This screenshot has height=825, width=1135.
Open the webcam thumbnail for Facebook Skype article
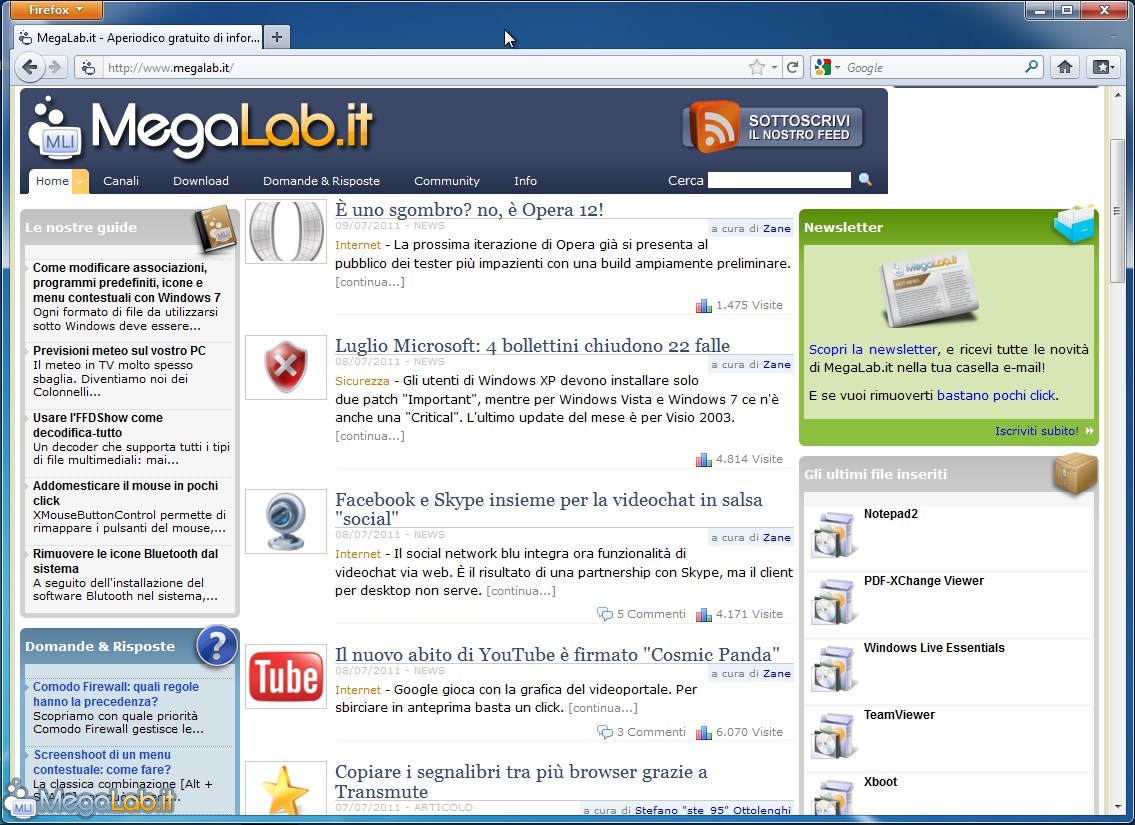coord(286,522)
